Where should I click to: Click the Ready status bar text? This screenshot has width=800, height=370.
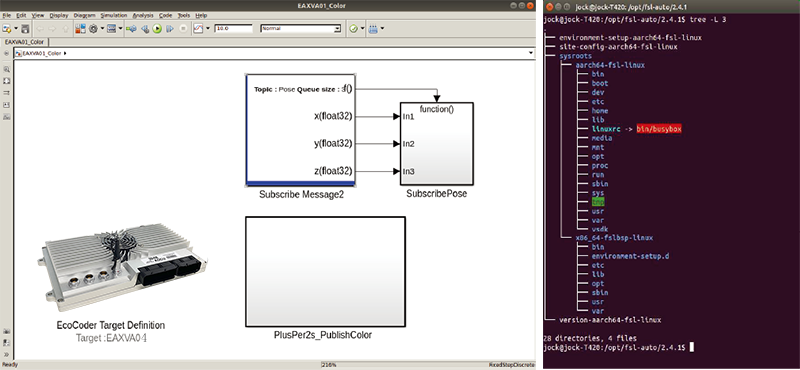[x=9, y=365]
